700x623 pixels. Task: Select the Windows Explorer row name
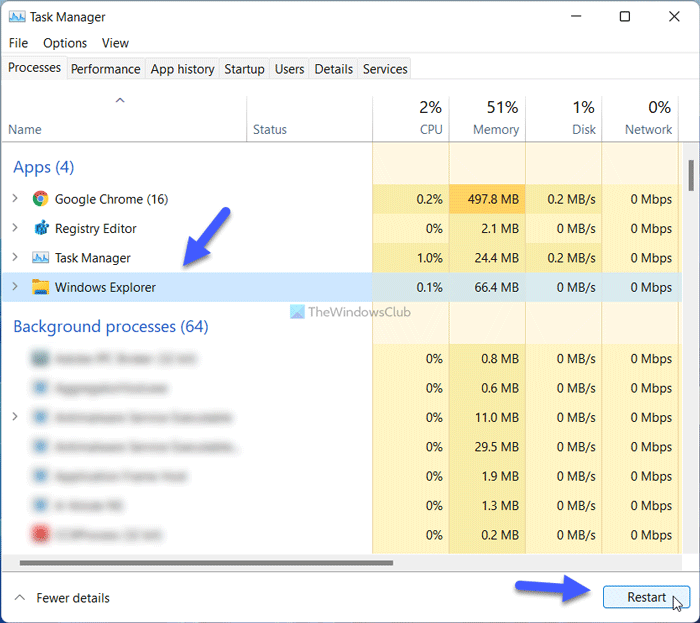105,287
